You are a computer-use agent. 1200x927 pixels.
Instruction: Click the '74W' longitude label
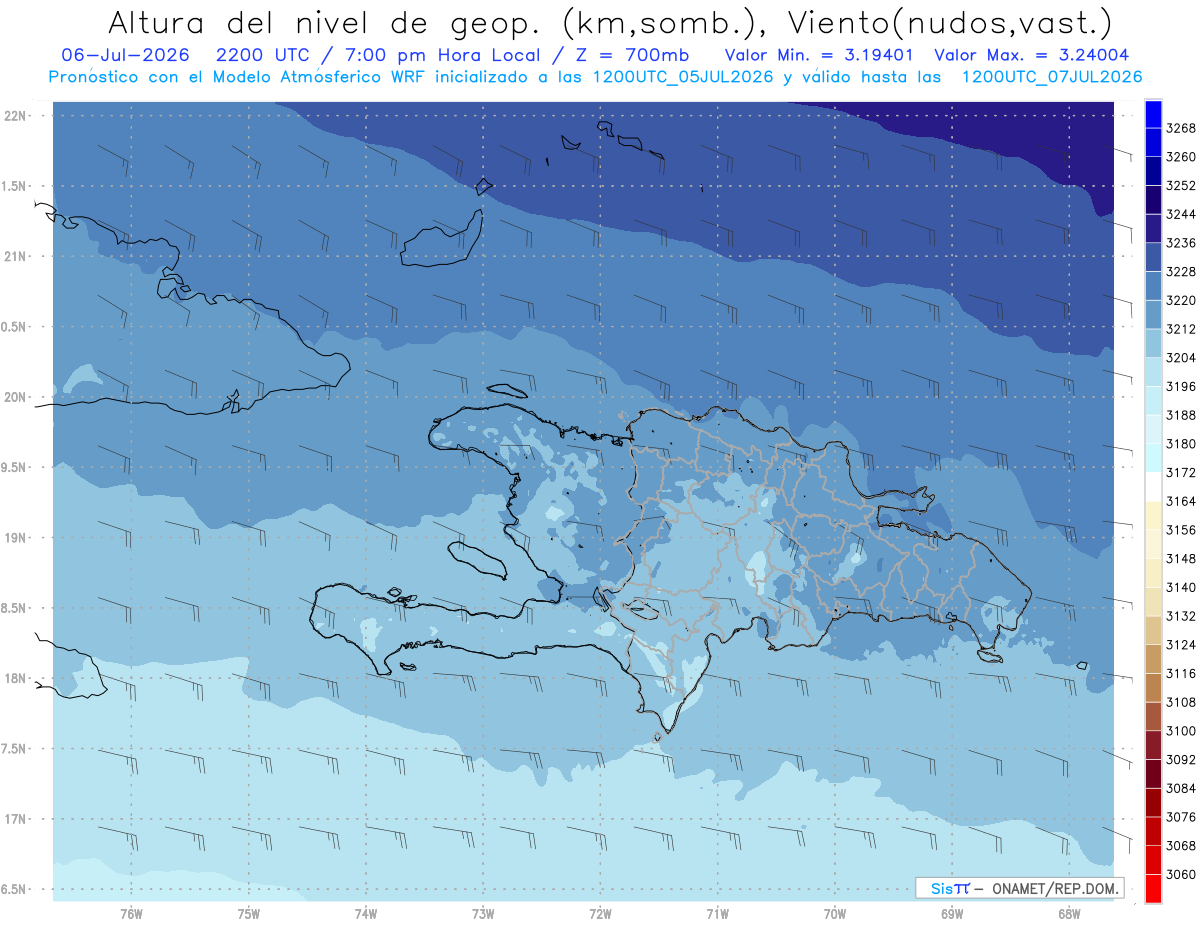click(366, 913)
